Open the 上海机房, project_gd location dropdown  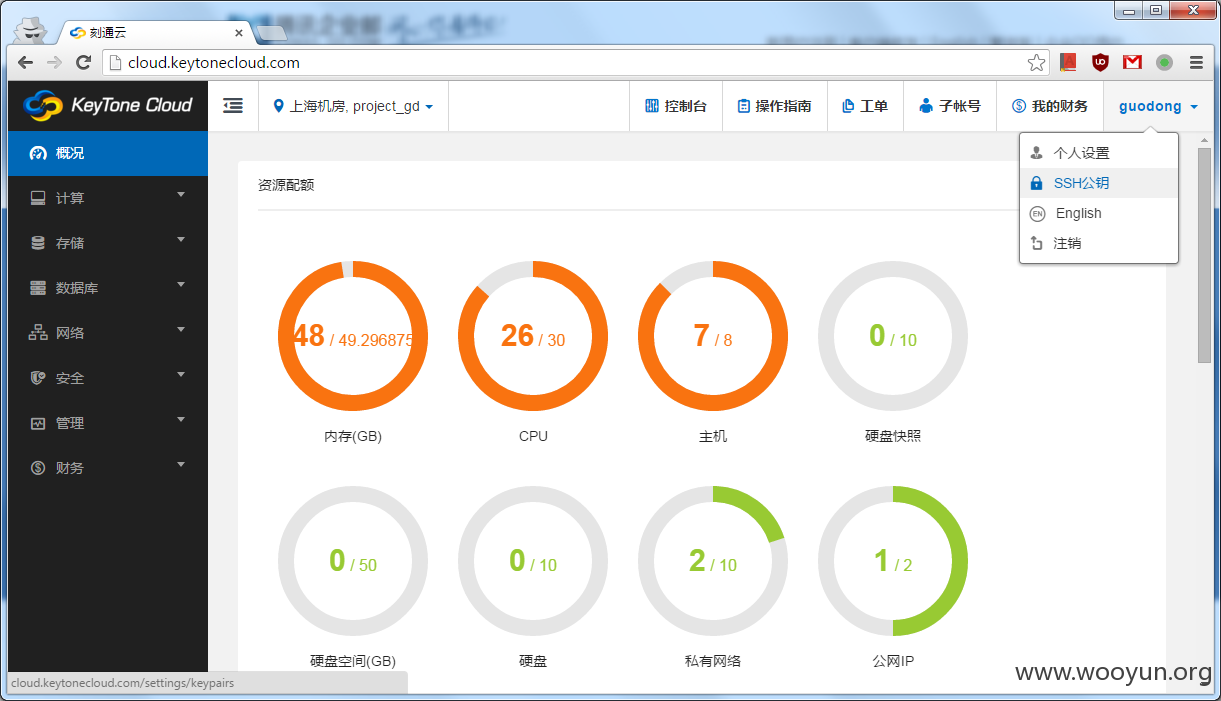pos(353,106)
